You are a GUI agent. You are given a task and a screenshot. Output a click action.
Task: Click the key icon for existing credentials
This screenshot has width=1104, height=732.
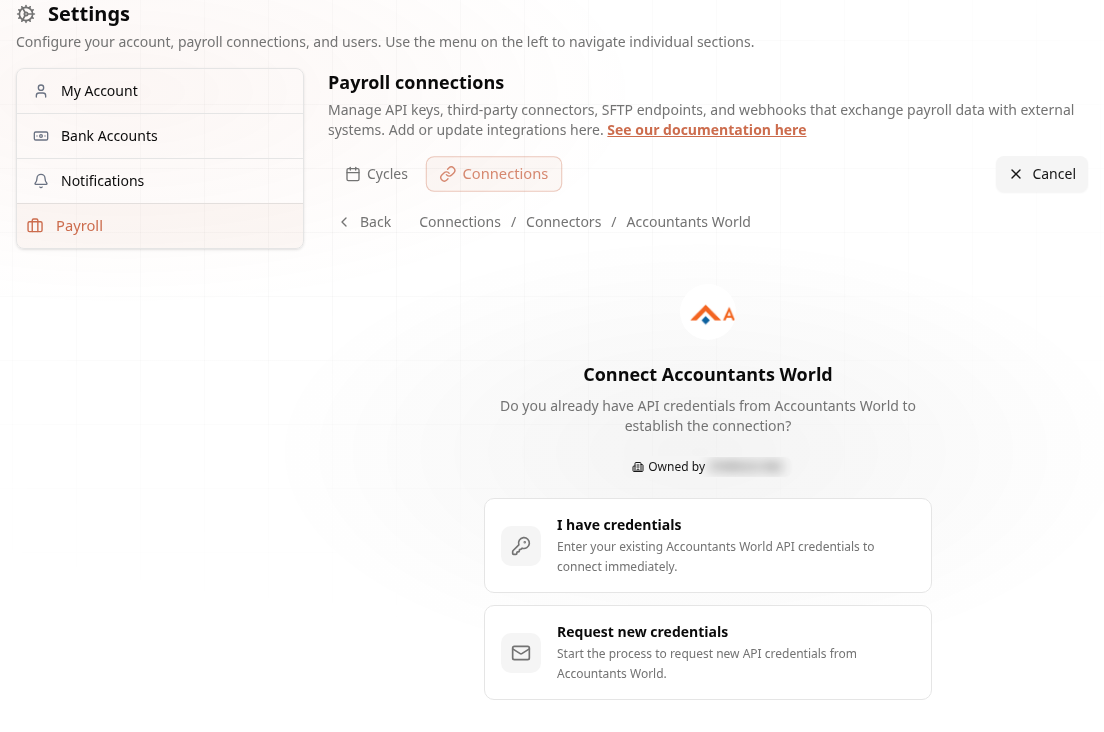(521, 546)
